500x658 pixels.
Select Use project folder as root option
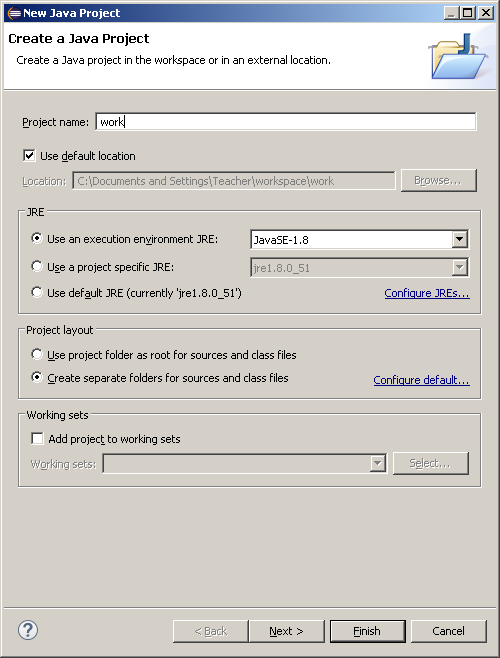tap(37, 354)
